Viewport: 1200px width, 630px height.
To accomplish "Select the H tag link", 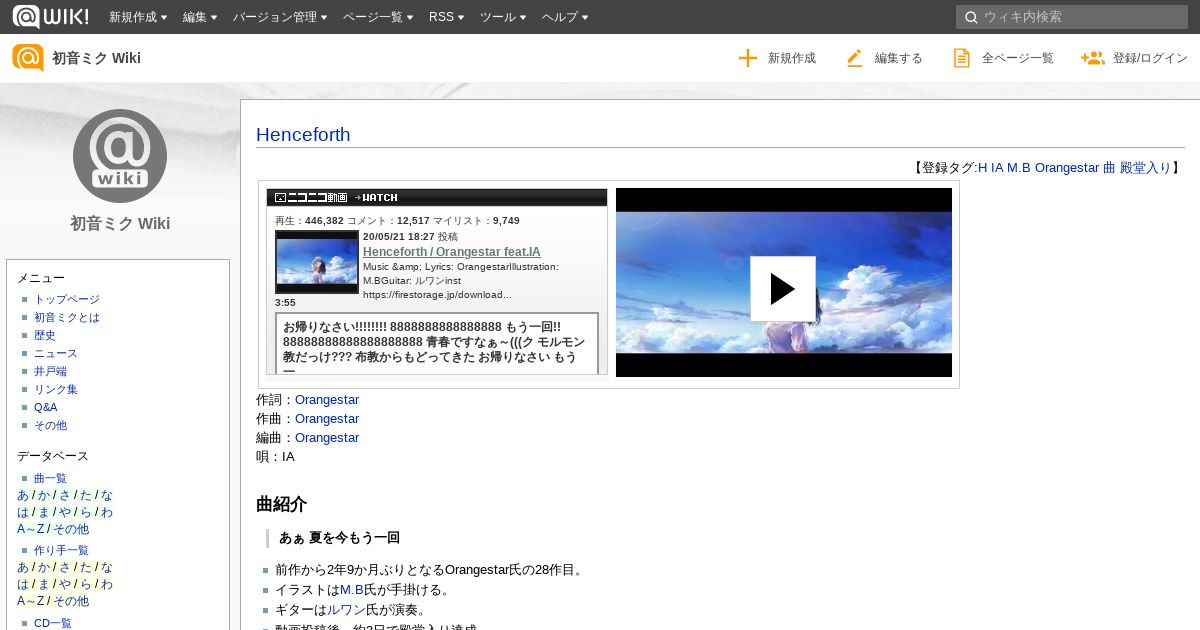I will (982, 168).
